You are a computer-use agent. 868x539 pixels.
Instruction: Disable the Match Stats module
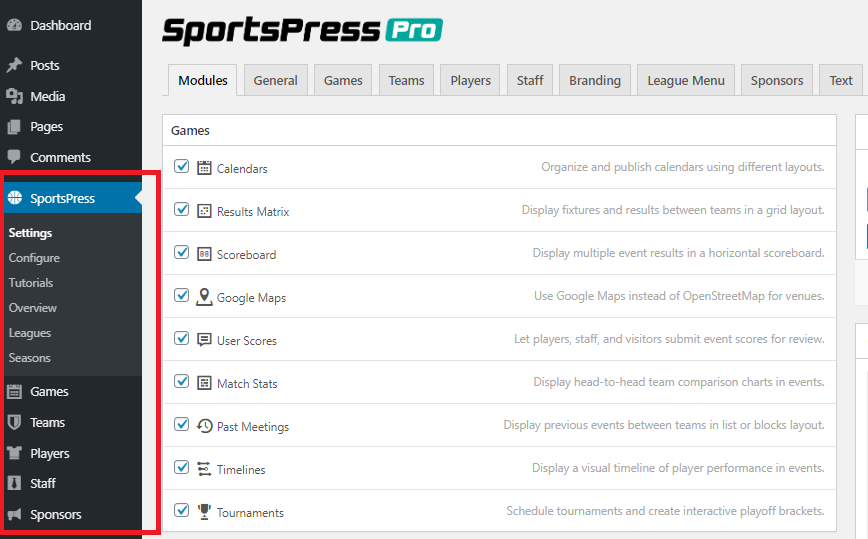click(x=182, y=381)
